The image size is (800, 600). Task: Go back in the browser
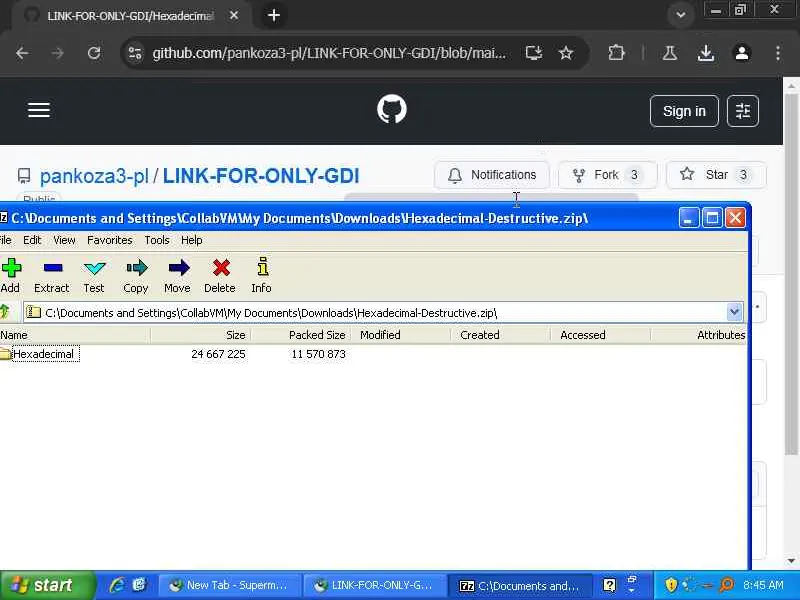point(22,53)
